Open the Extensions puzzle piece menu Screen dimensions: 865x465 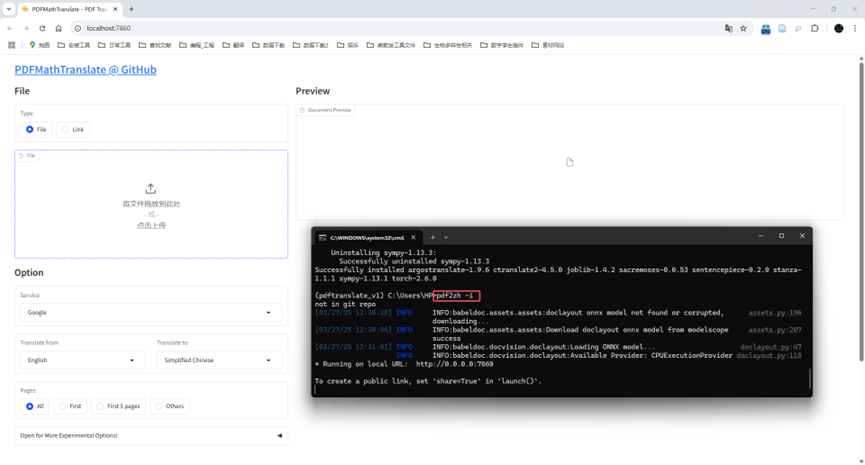[x=815, y=28]
